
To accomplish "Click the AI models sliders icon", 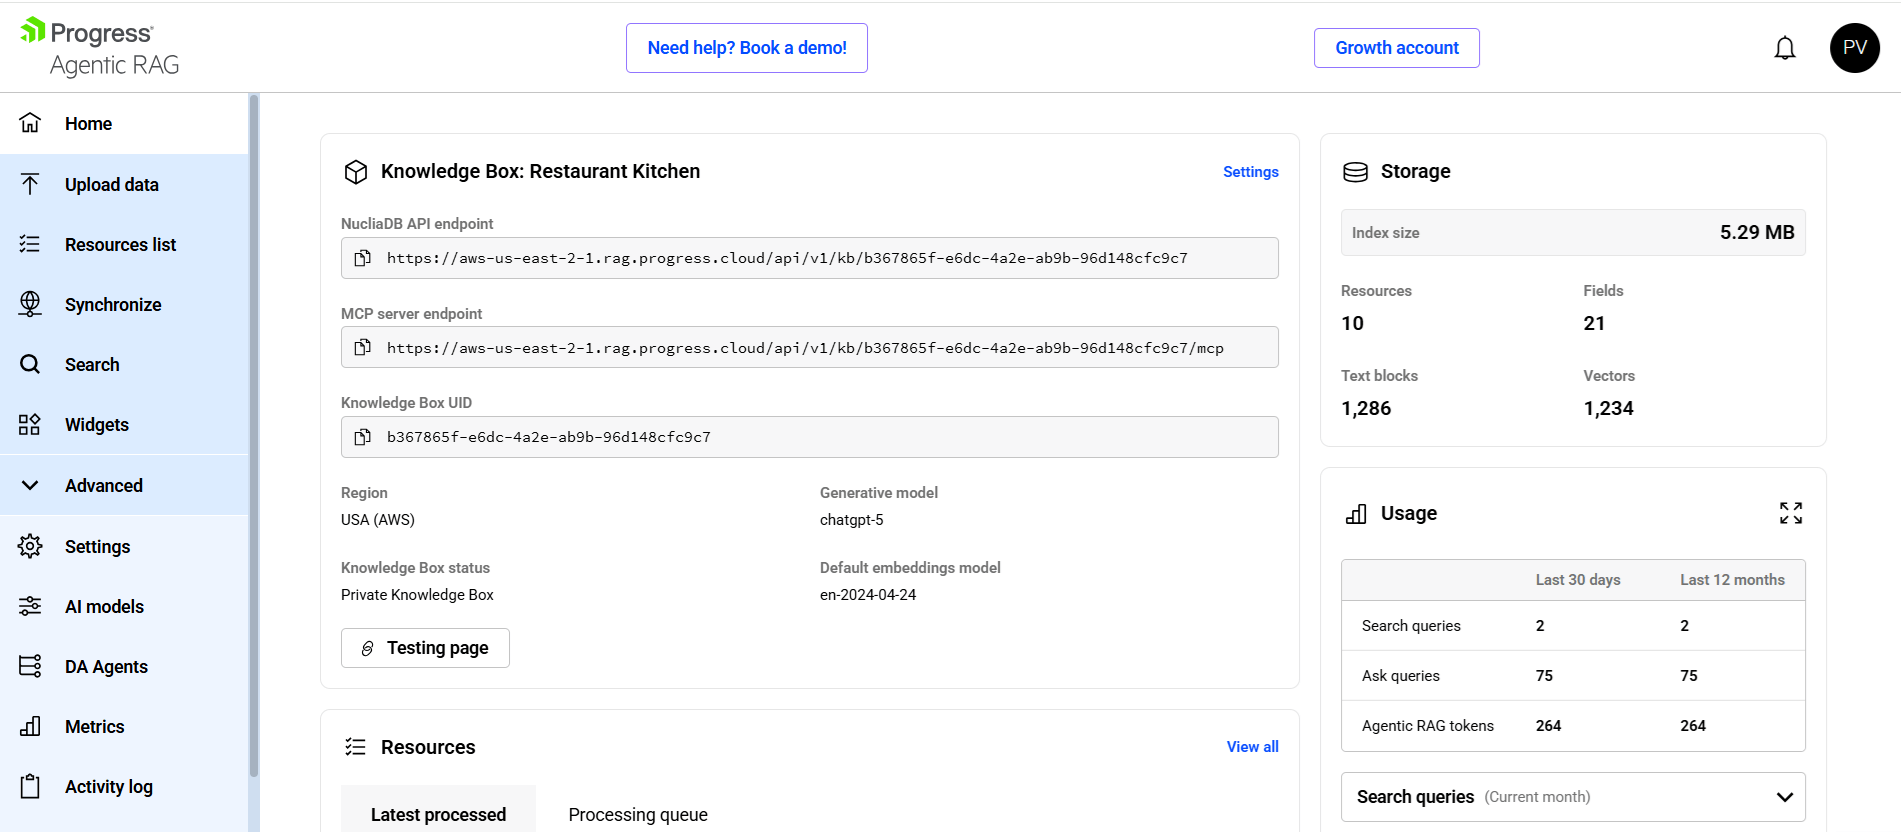I will point(30,606).
